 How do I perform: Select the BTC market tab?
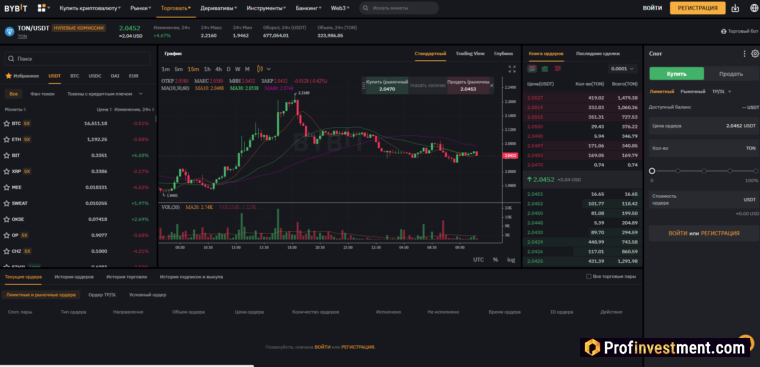pyautogui.click(x=75, y=76)
